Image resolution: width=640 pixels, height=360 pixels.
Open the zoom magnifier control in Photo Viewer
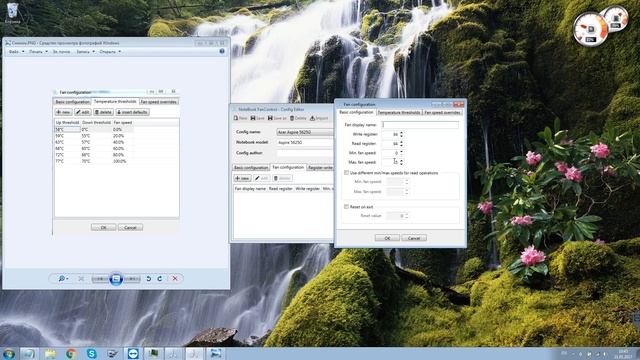click(x=63, y=278)
